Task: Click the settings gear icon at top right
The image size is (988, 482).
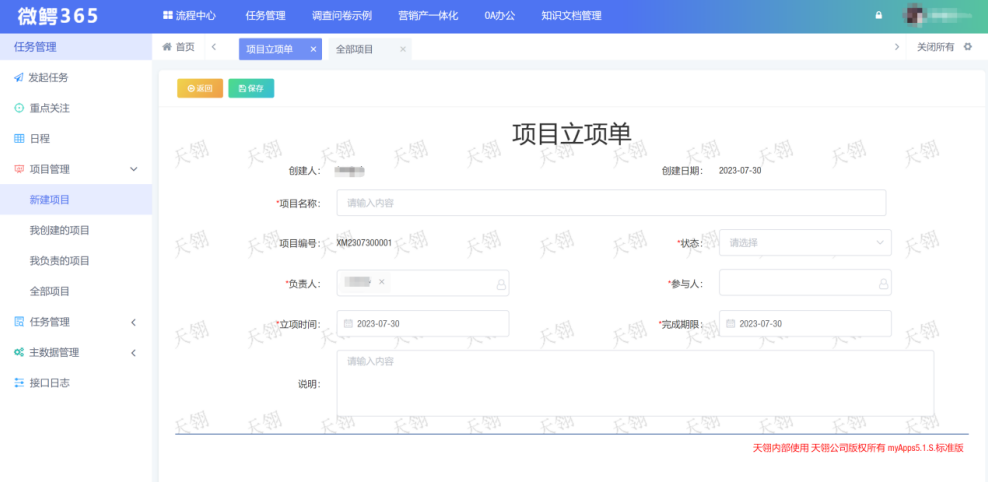Action: click(x=967, y=48)
